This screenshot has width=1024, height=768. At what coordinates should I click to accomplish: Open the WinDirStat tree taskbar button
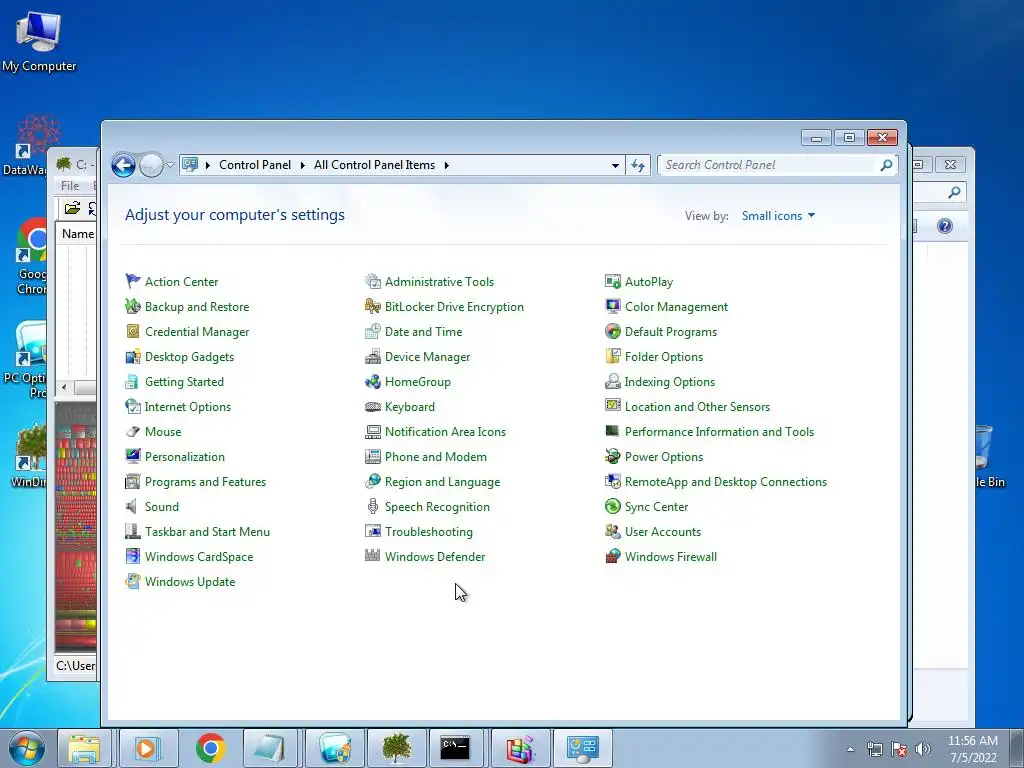point(397,748)
